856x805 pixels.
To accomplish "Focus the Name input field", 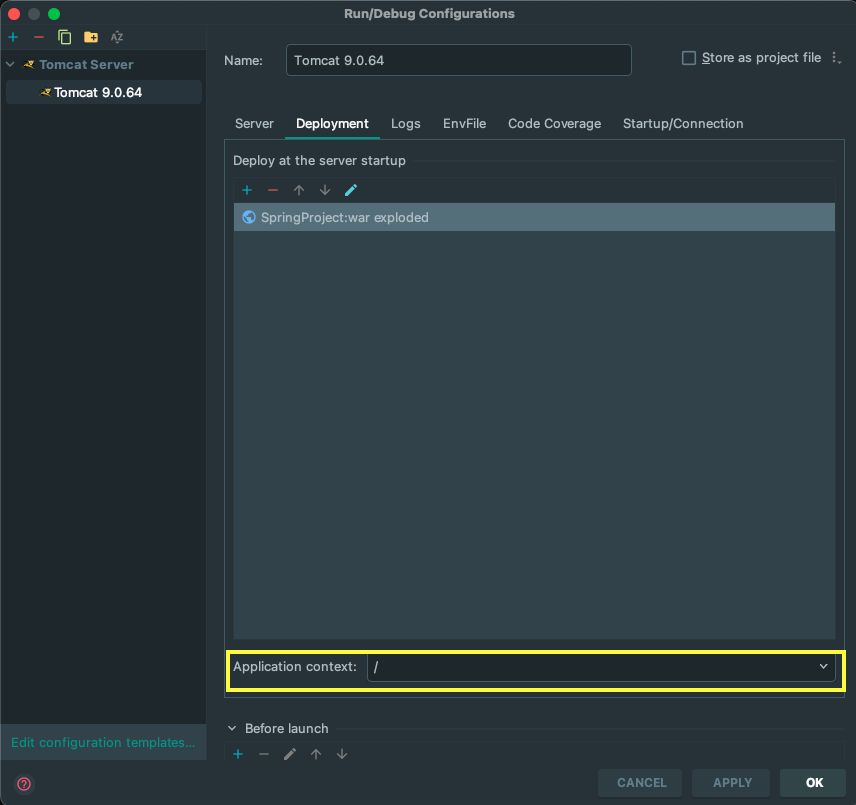I will click(459, 60).
